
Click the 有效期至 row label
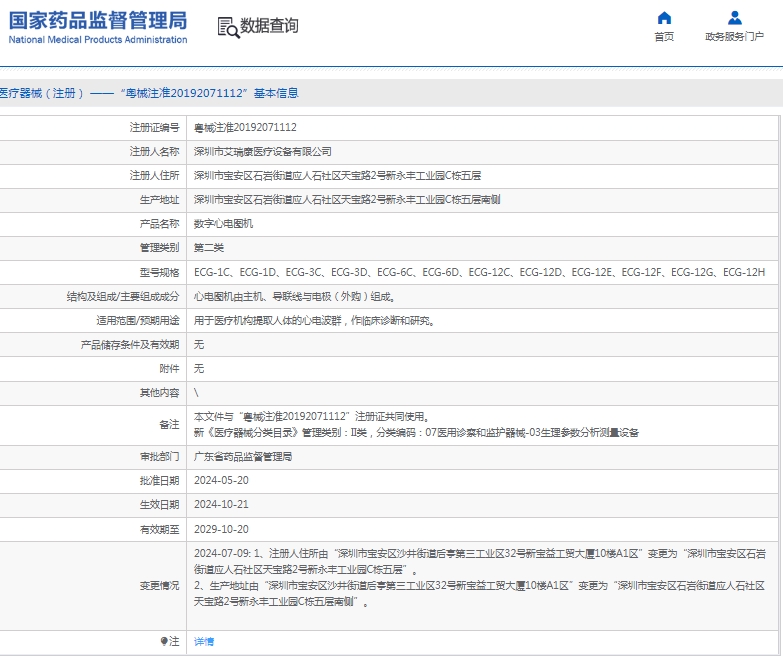point(159,529)
